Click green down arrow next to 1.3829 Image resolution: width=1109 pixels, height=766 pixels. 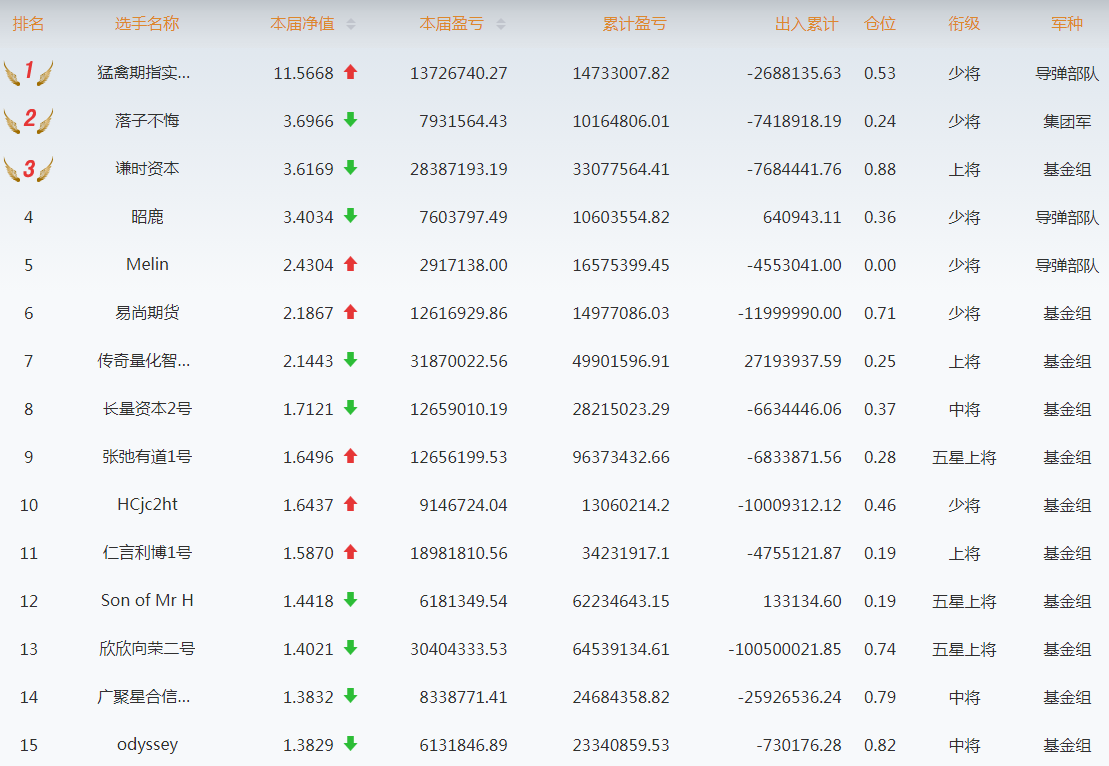tap(350, 743)
